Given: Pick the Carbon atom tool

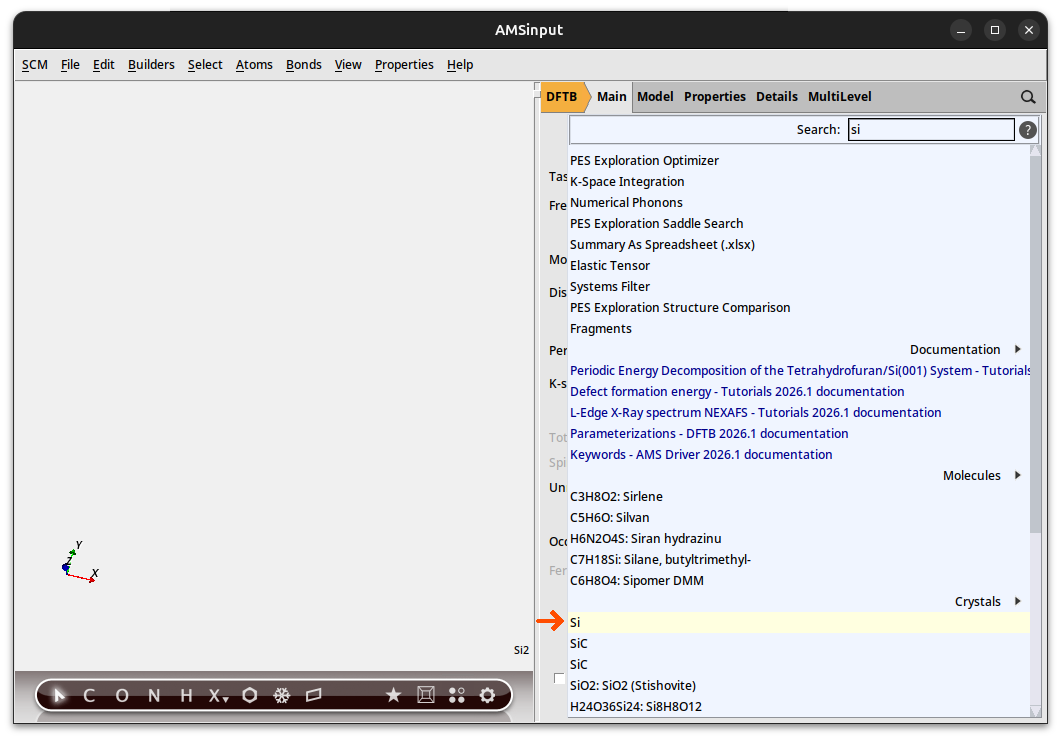Looking at the screenshot, I should [x=89, y=696].
